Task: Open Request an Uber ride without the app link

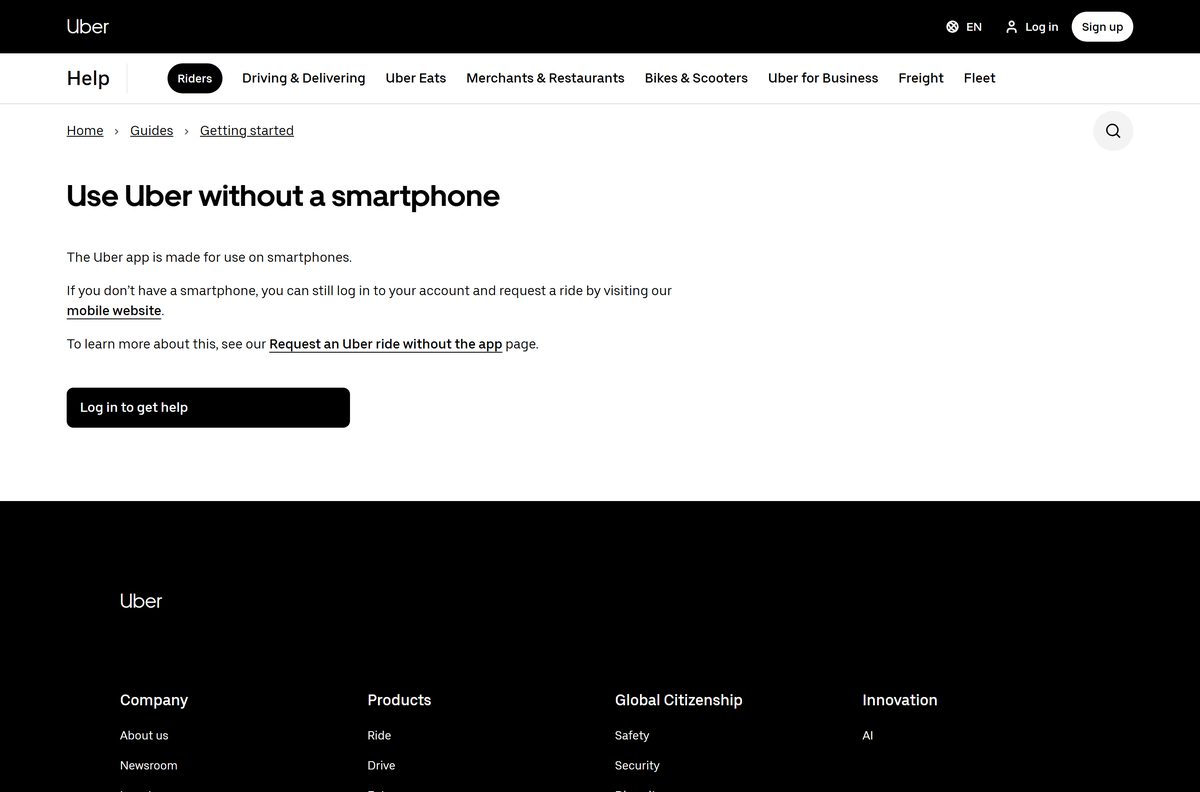Action: click(x=386, y=344)
